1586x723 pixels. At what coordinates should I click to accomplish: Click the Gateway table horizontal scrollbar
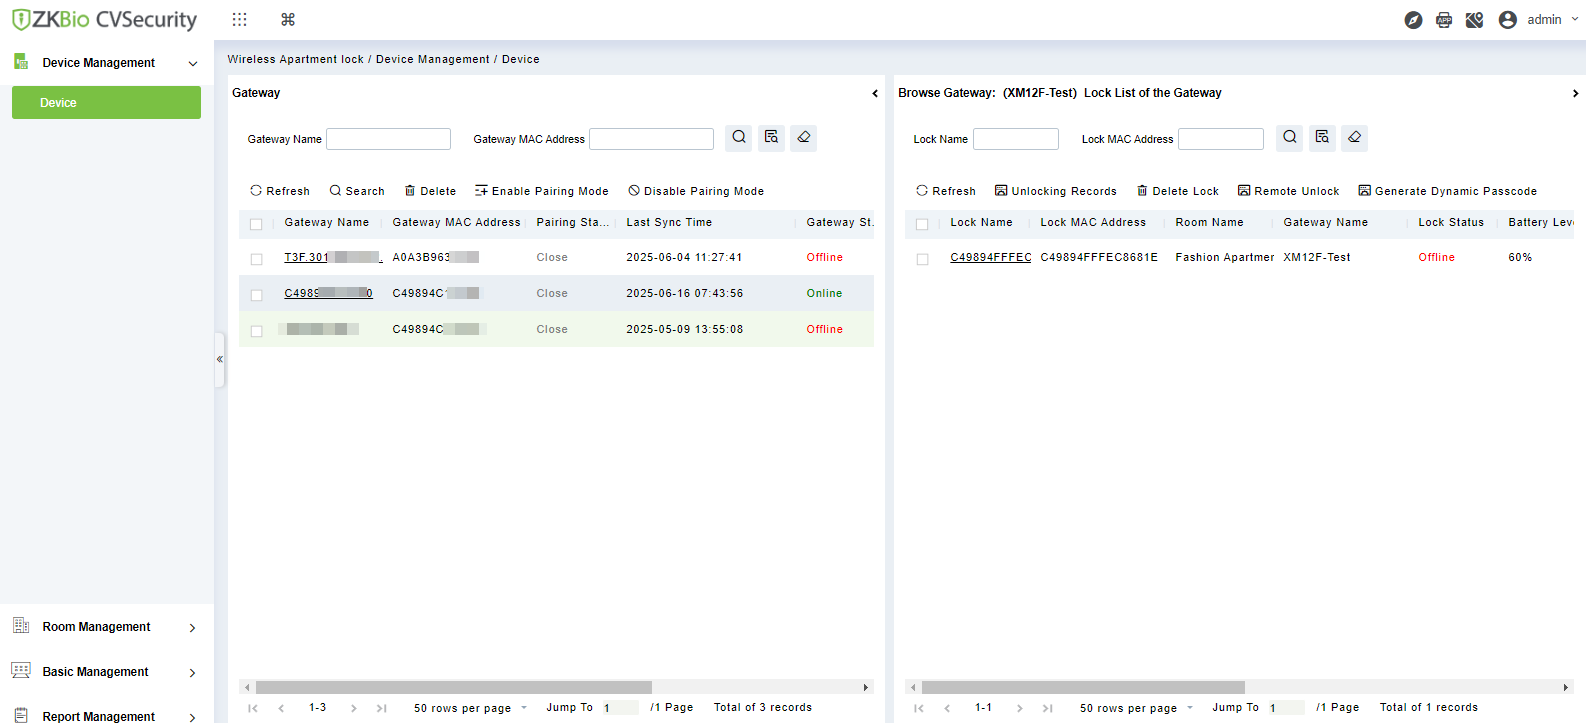click(x=454, y=687)
